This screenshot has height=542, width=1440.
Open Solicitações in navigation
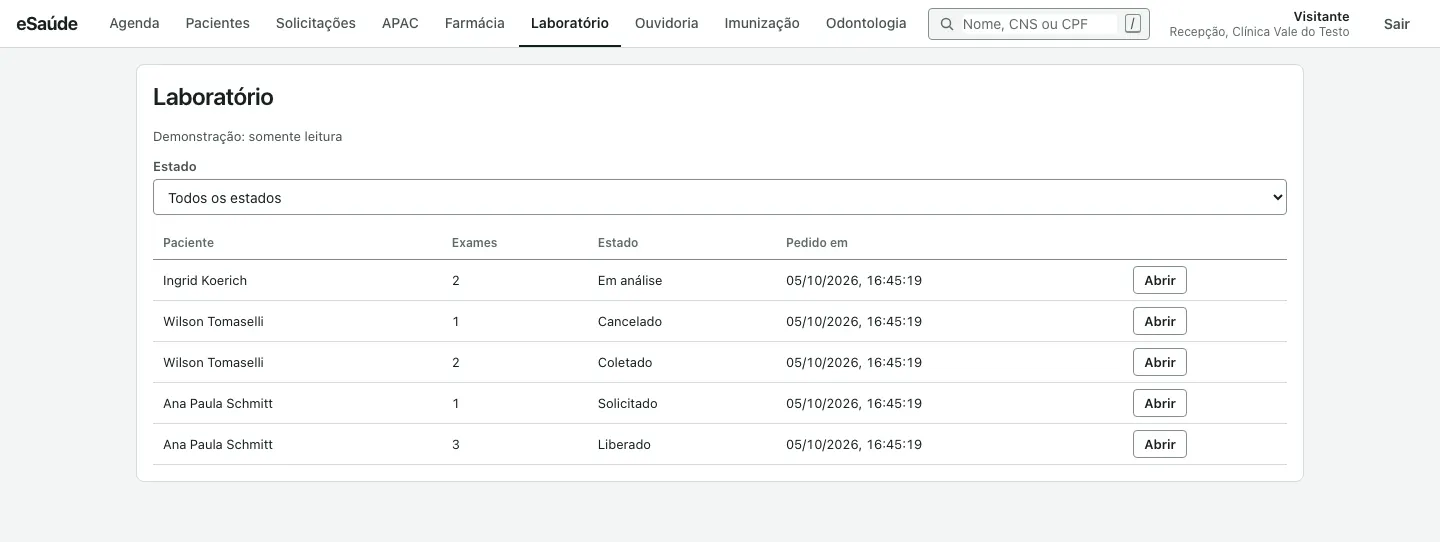316,23
